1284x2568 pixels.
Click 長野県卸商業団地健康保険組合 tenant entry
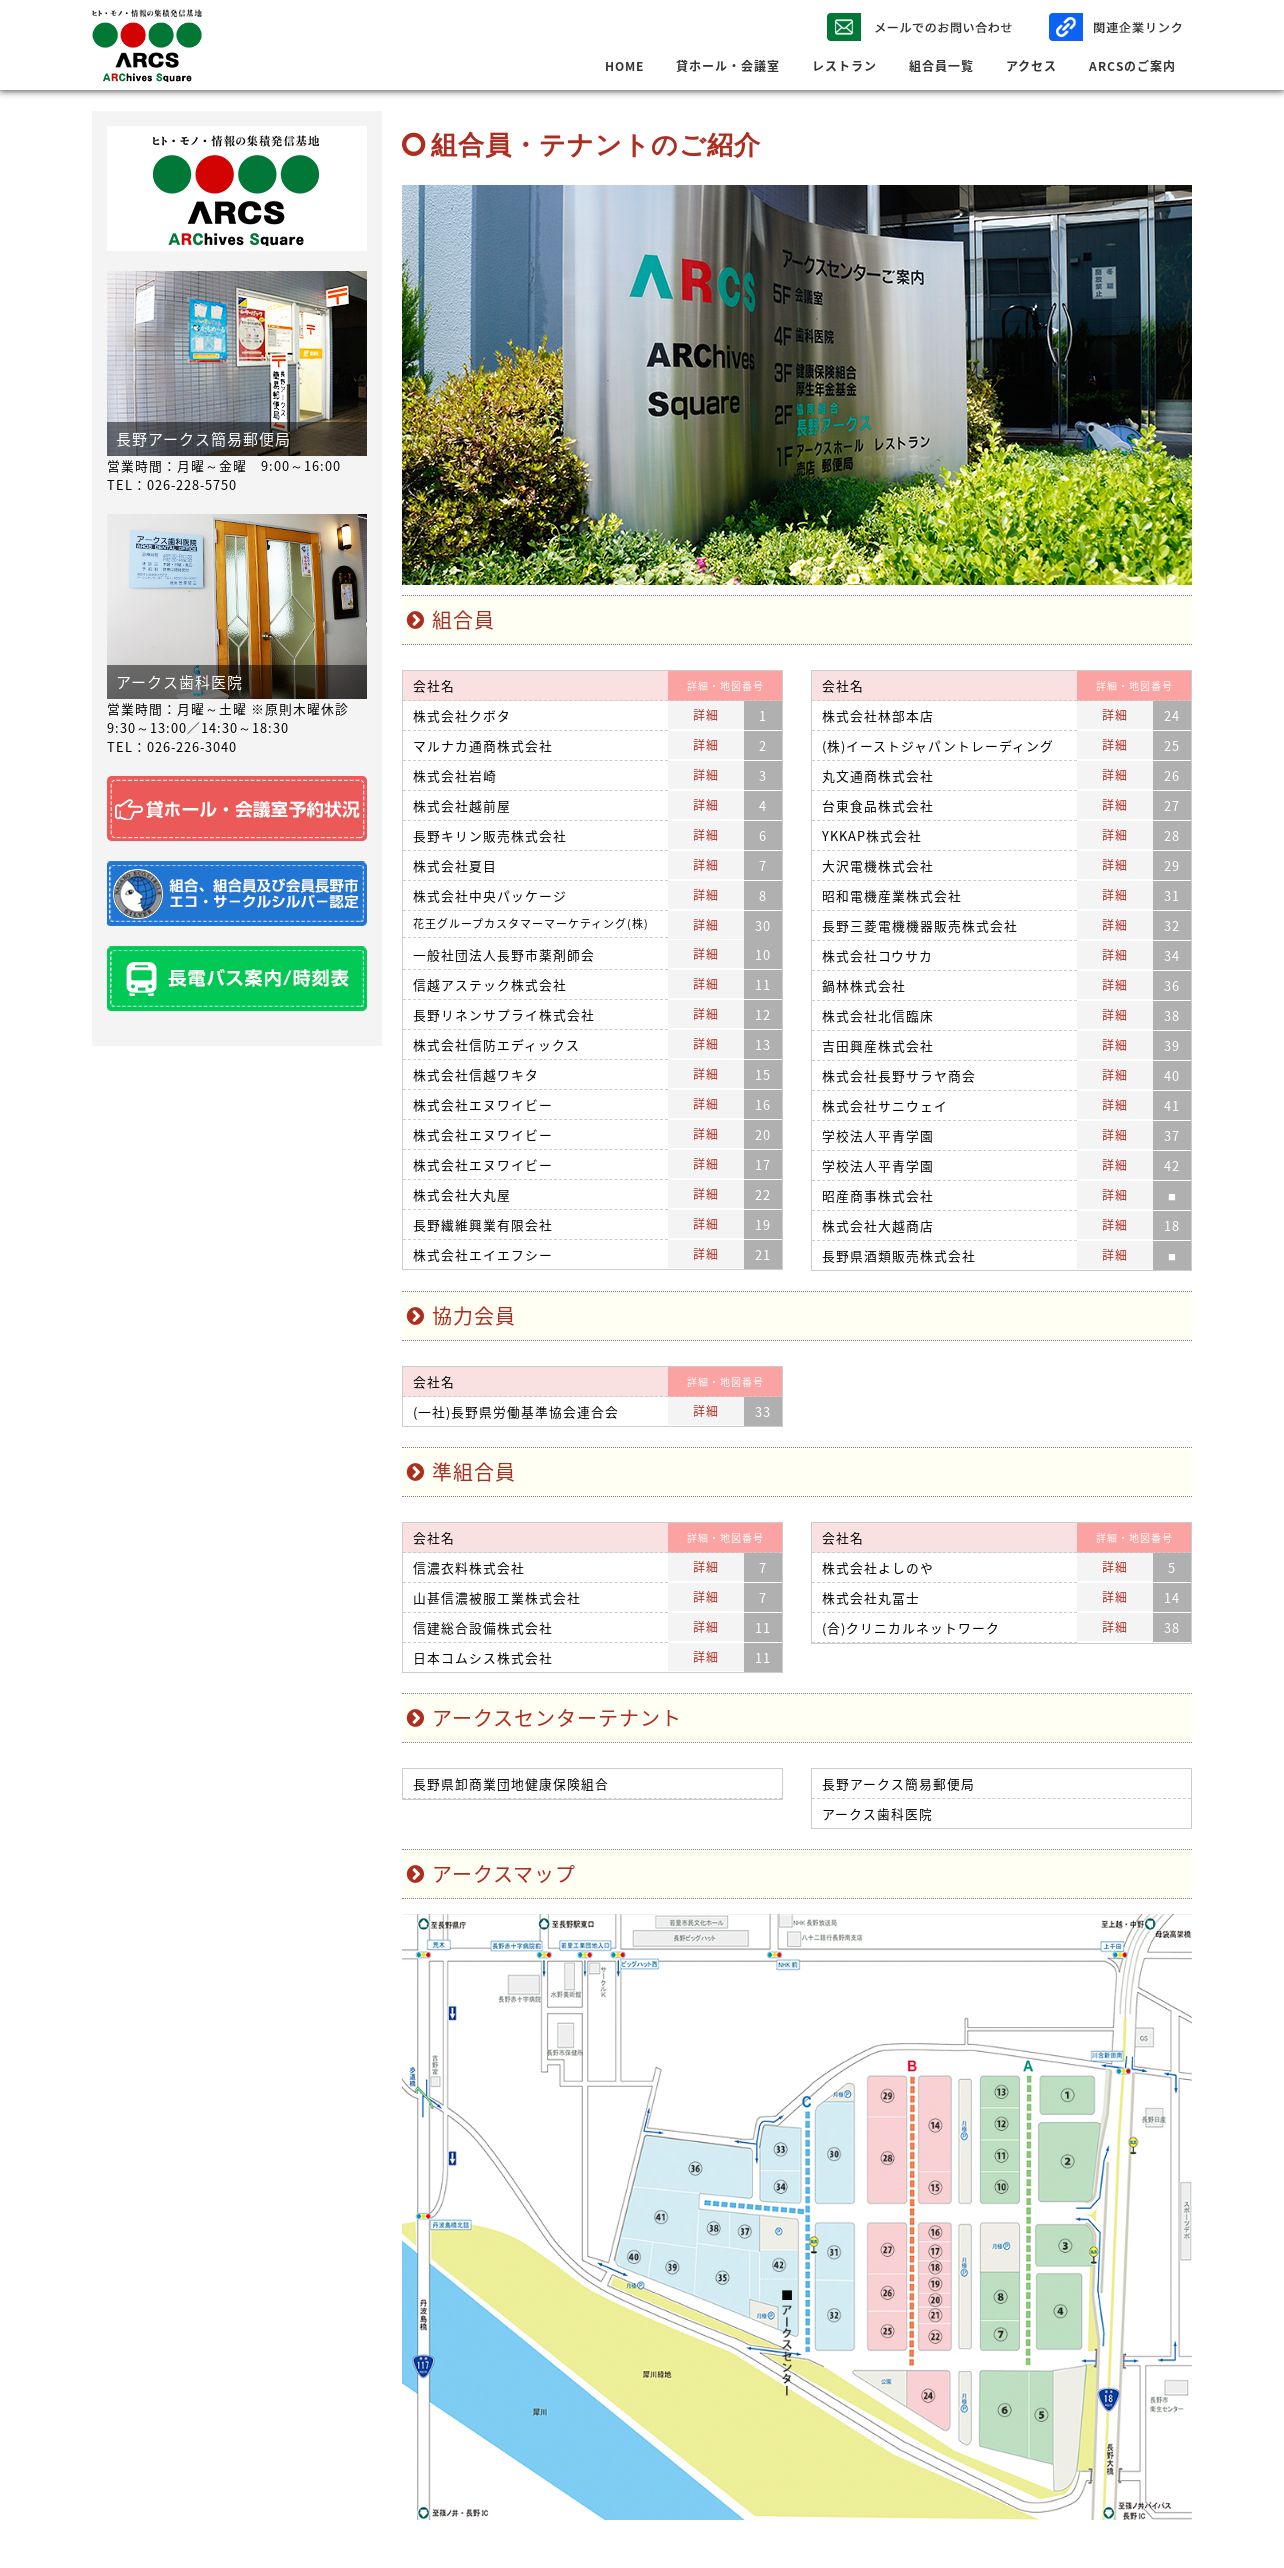(592, 1784)
